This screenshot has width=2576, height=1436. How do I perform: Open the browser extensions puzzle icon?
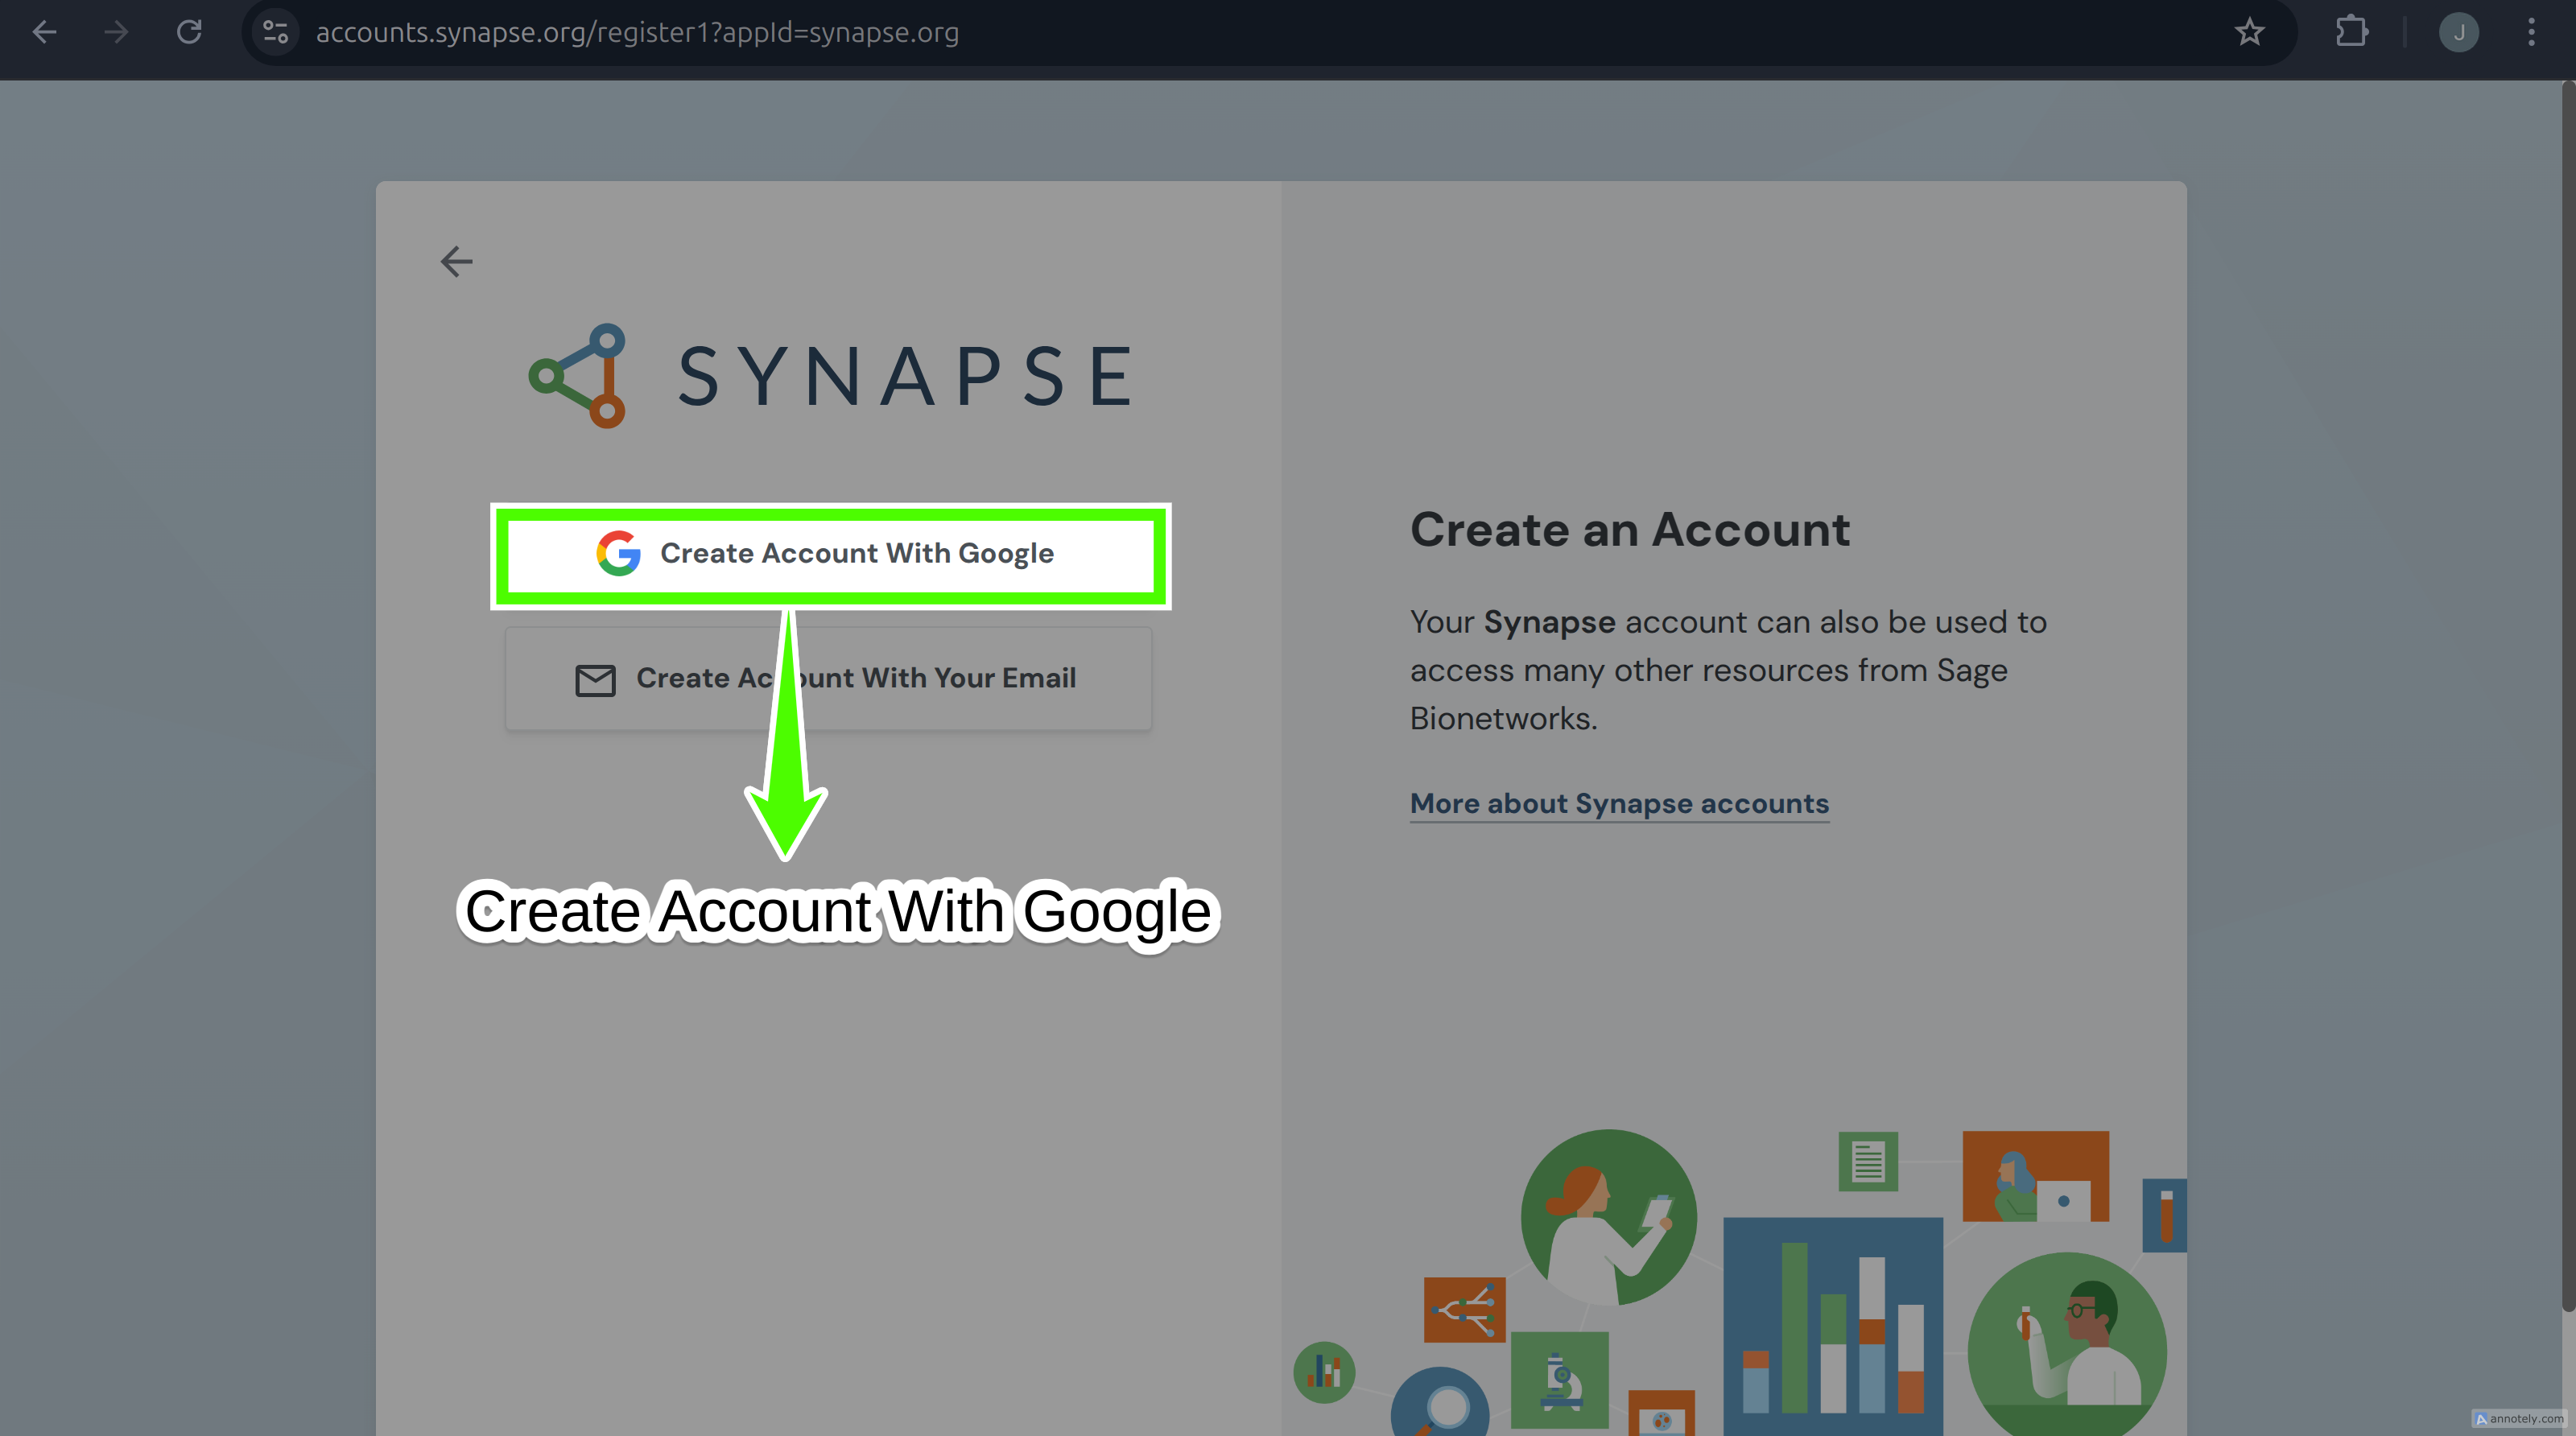click(x=2351, y=32)
